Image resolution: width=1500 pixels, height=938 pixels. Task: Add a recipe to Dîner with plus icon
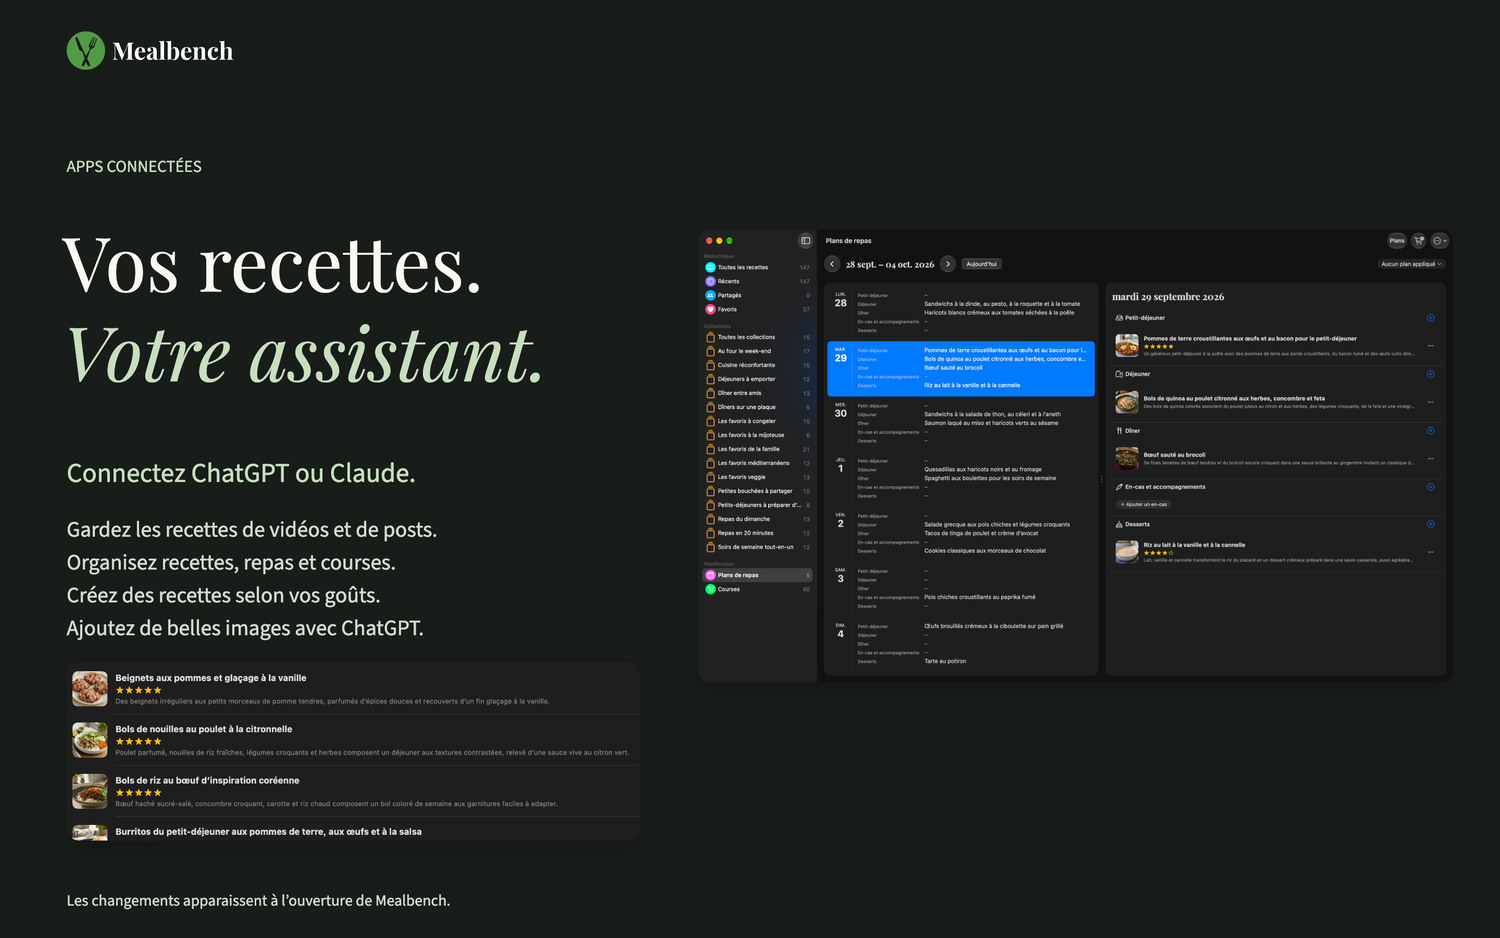pyautogui.click(x=1430, y=431)
